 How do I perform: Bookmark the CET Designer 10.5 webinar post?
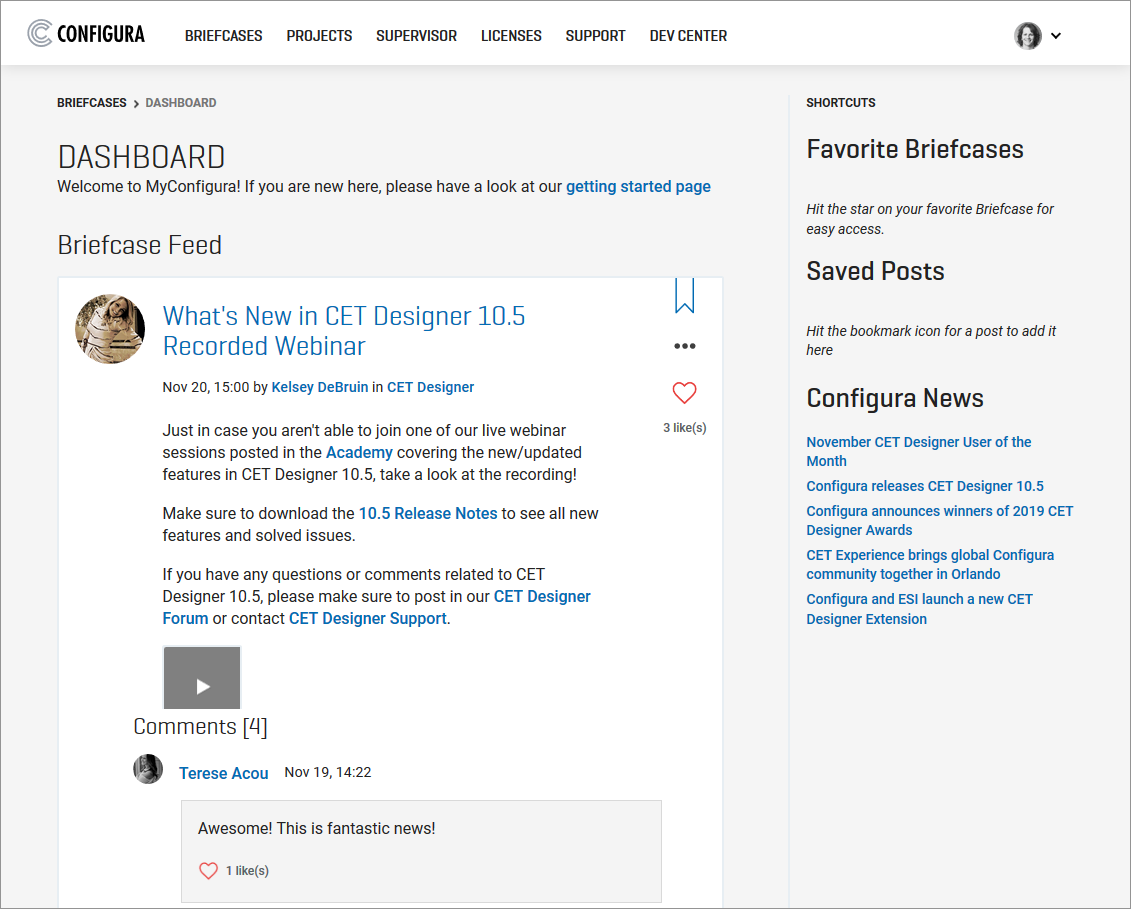pos(684,295)
